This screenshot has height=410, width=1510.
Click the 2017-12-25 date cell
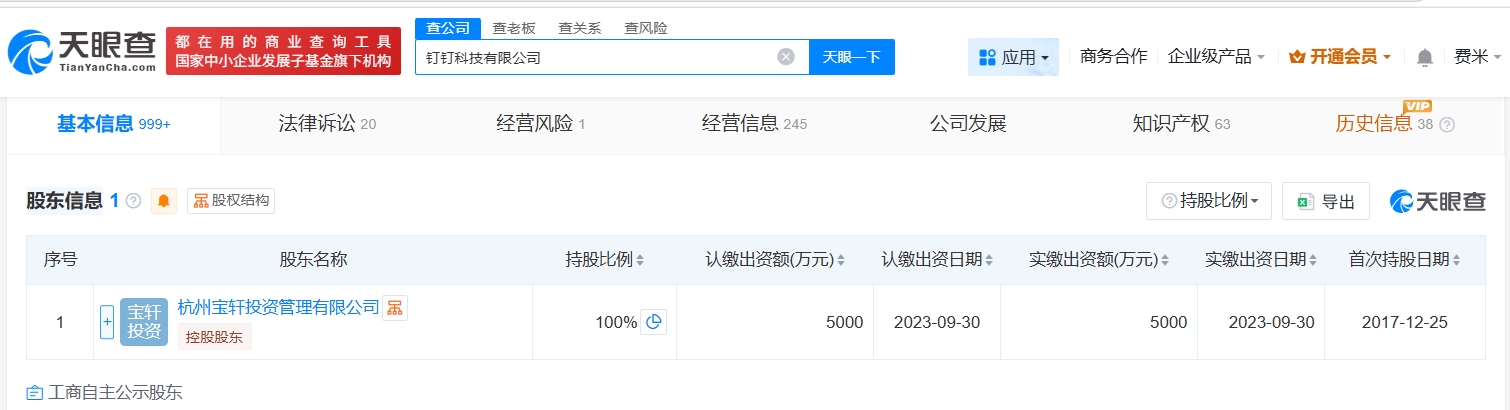tap(1404, 322)
